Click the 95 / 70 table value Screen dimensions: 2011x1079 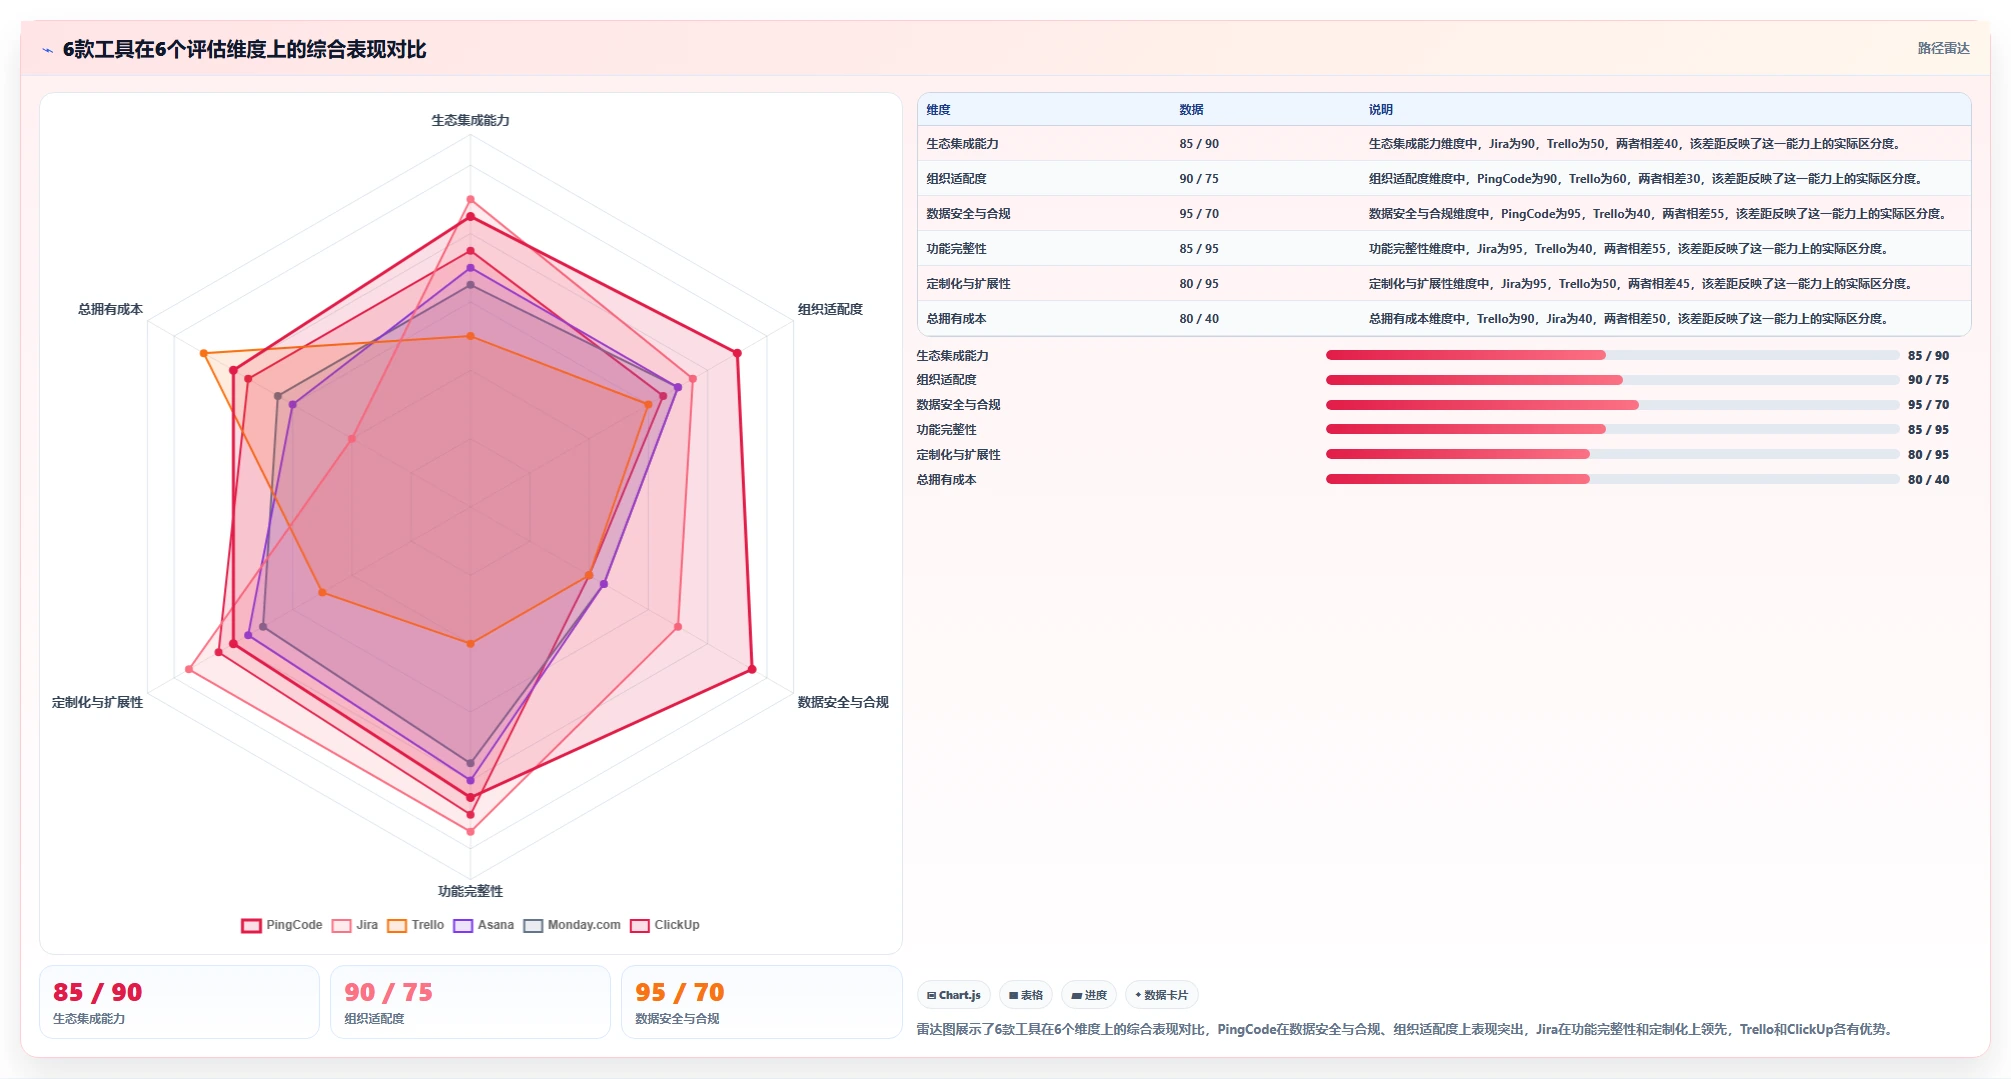1199,214
